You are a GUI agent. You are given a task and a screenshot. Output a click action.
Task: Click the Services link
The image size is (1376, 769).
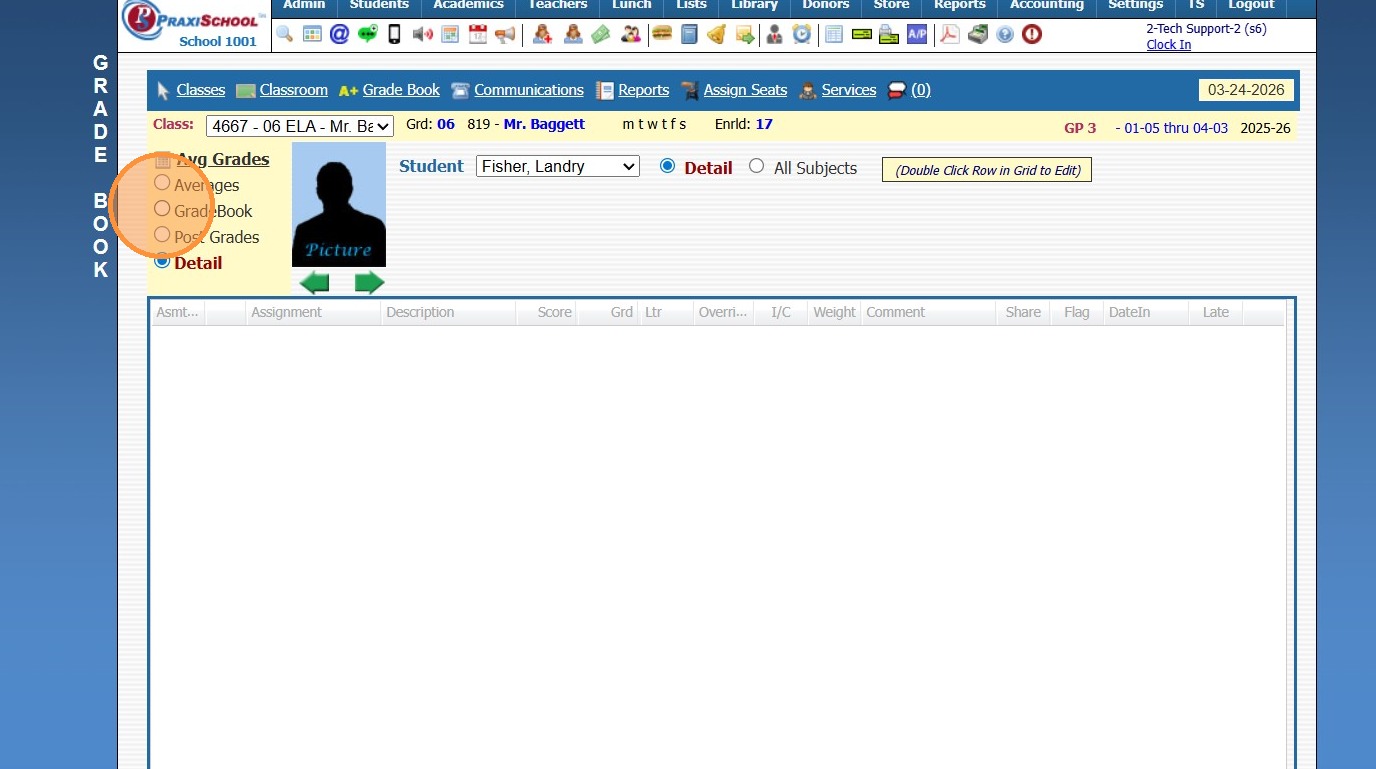click(849, 90)
